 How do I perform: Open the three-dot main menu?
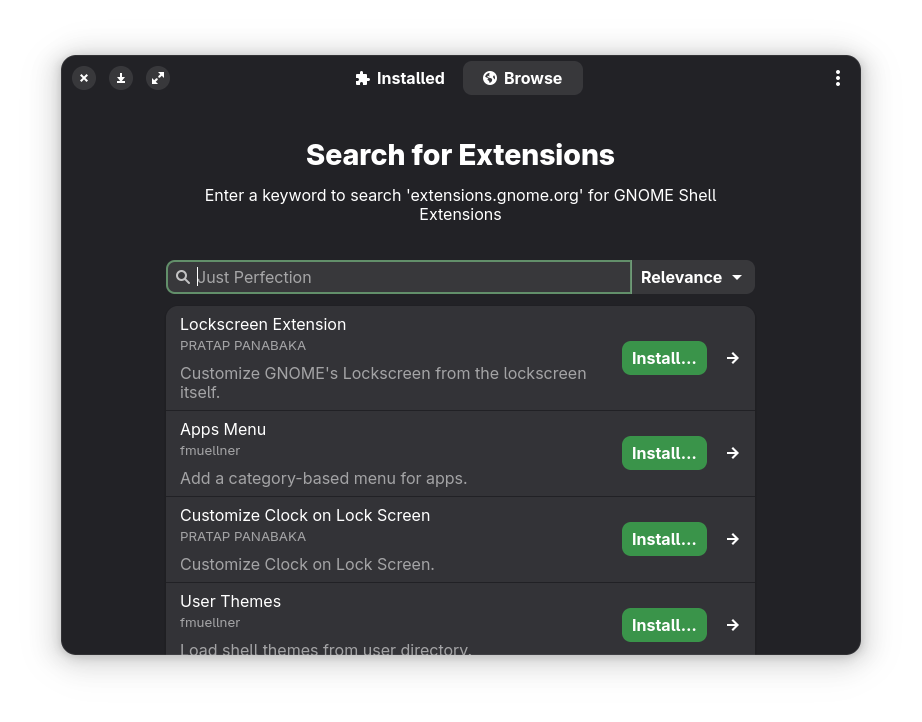(838, 78)
